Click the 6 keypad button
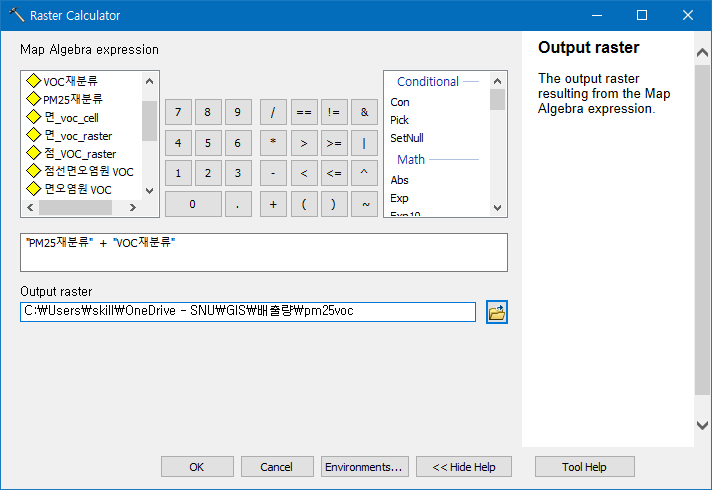The height and width of the screenshot is (490, 712). click(x=237, y=143)
